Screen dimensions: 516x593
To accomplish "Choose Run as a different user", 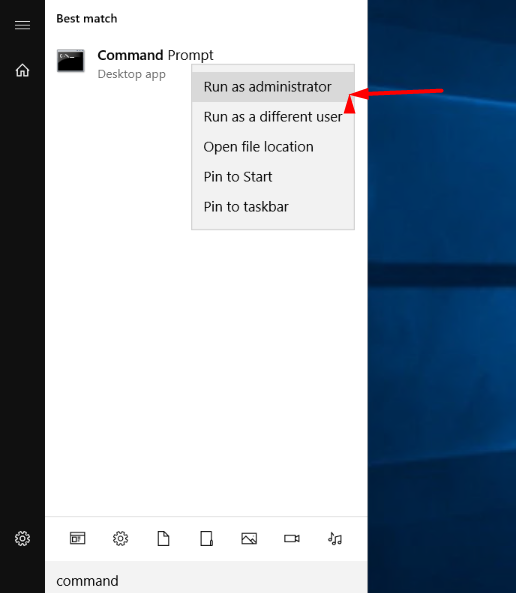I will (272, 116).
